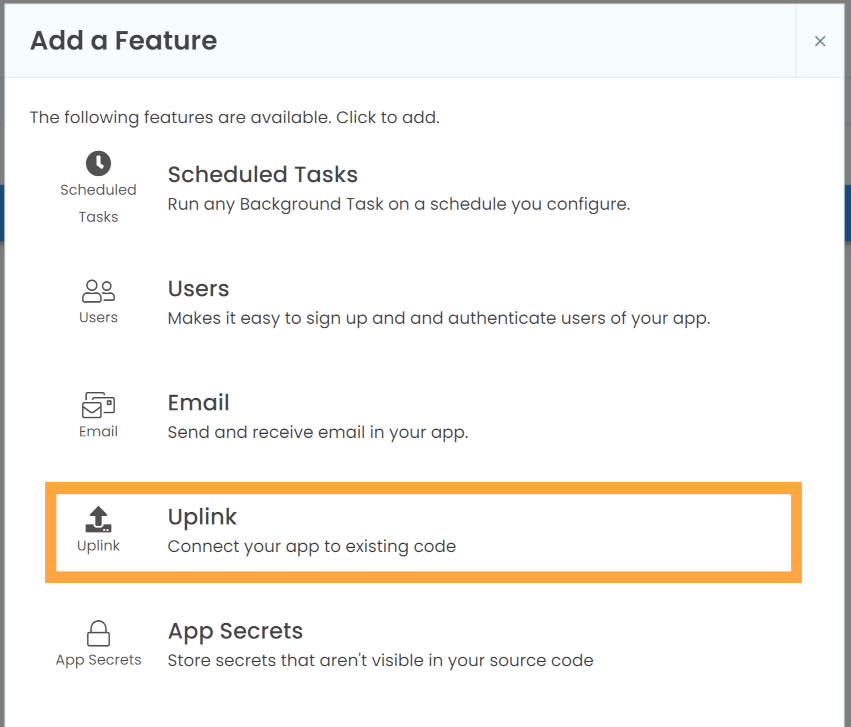Add the Users feature to your app
The width and height of the screenshot is (851, 727).
[x=400, y=301]
